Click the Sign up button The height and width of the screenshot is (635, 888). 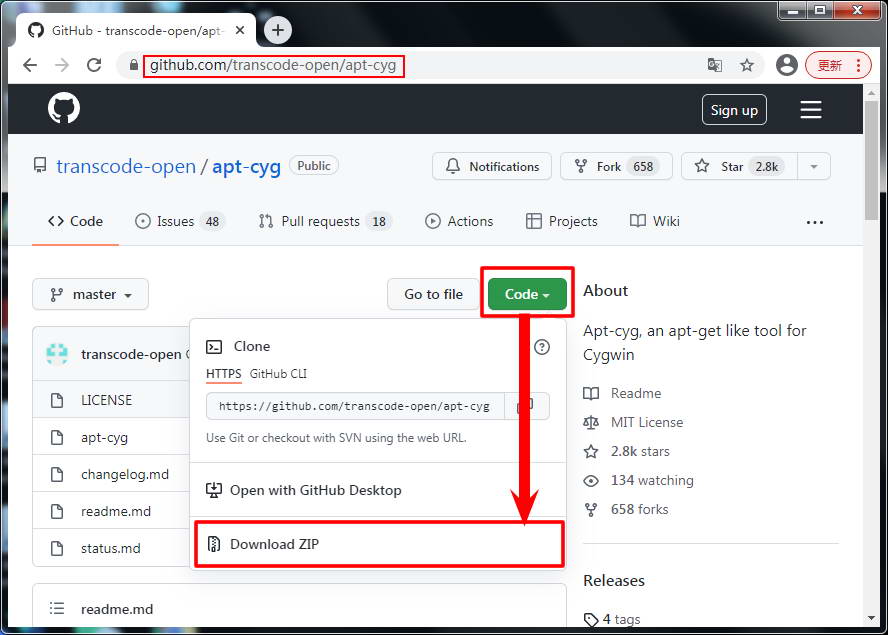click(734, 110)
